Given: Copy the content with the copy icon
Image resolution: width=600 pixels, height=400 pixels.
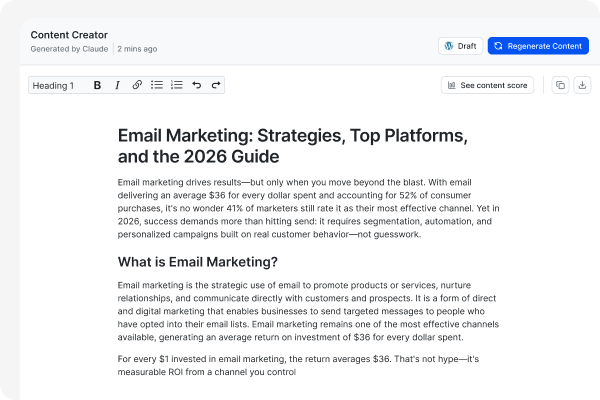Looking at the screenshot, I should pyautogui.click(x=560, y=86).
